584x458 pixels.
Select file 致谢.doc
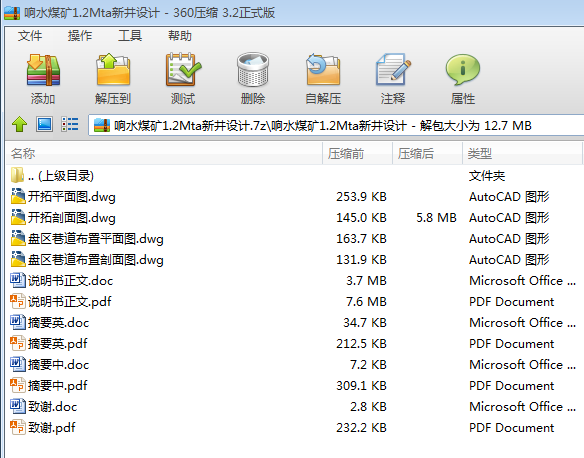(x=295, y=407)
